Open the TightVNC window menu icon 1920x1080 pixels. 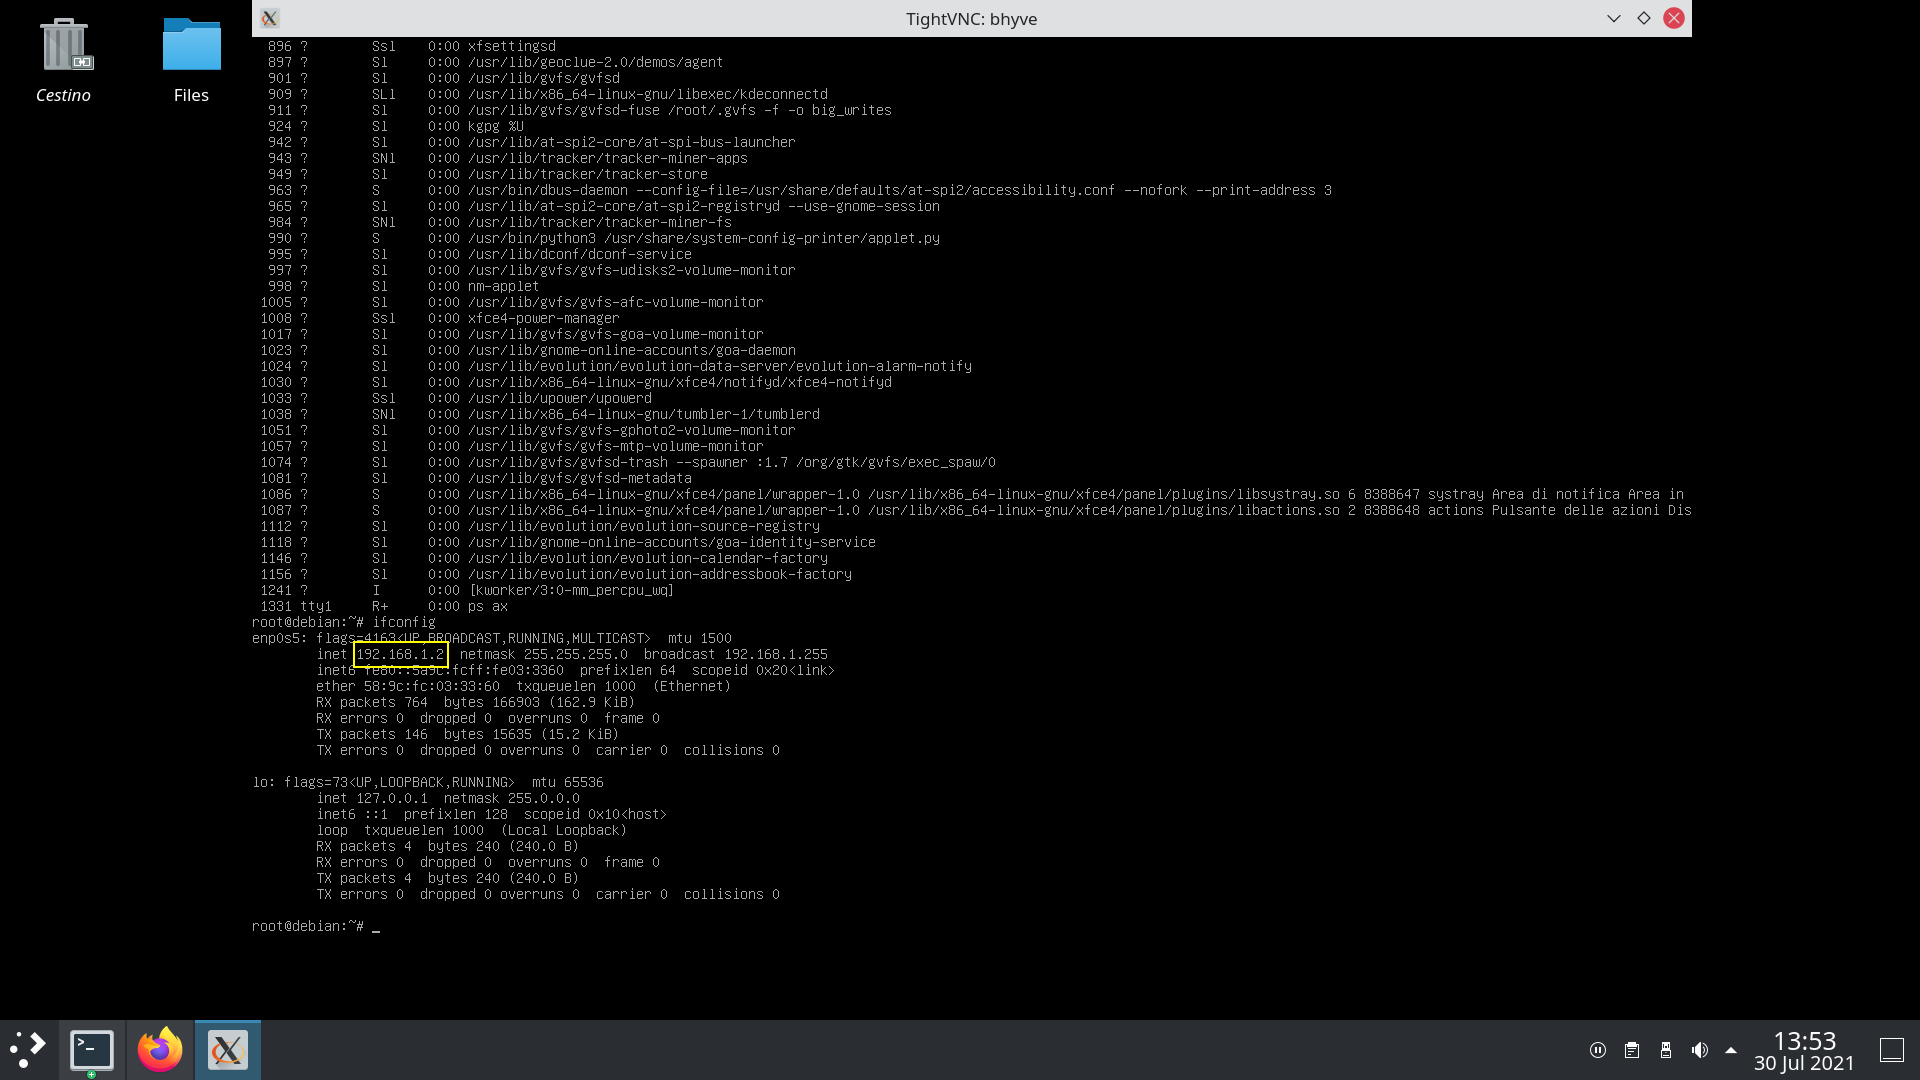coord(269,18)
